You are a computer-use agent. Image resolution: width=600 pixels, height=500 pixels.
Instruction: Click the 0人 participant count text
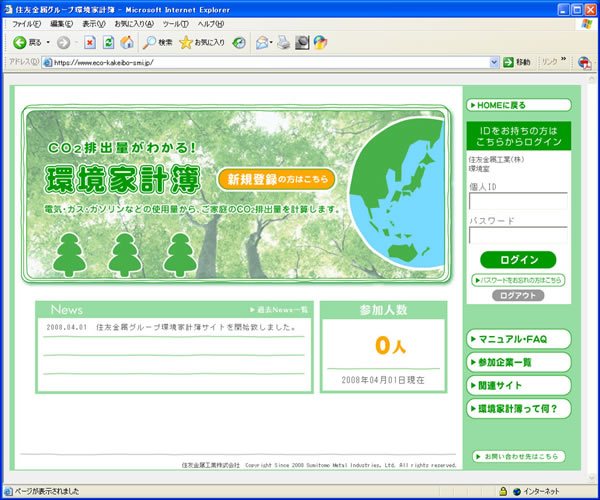[x=390, y=345]
